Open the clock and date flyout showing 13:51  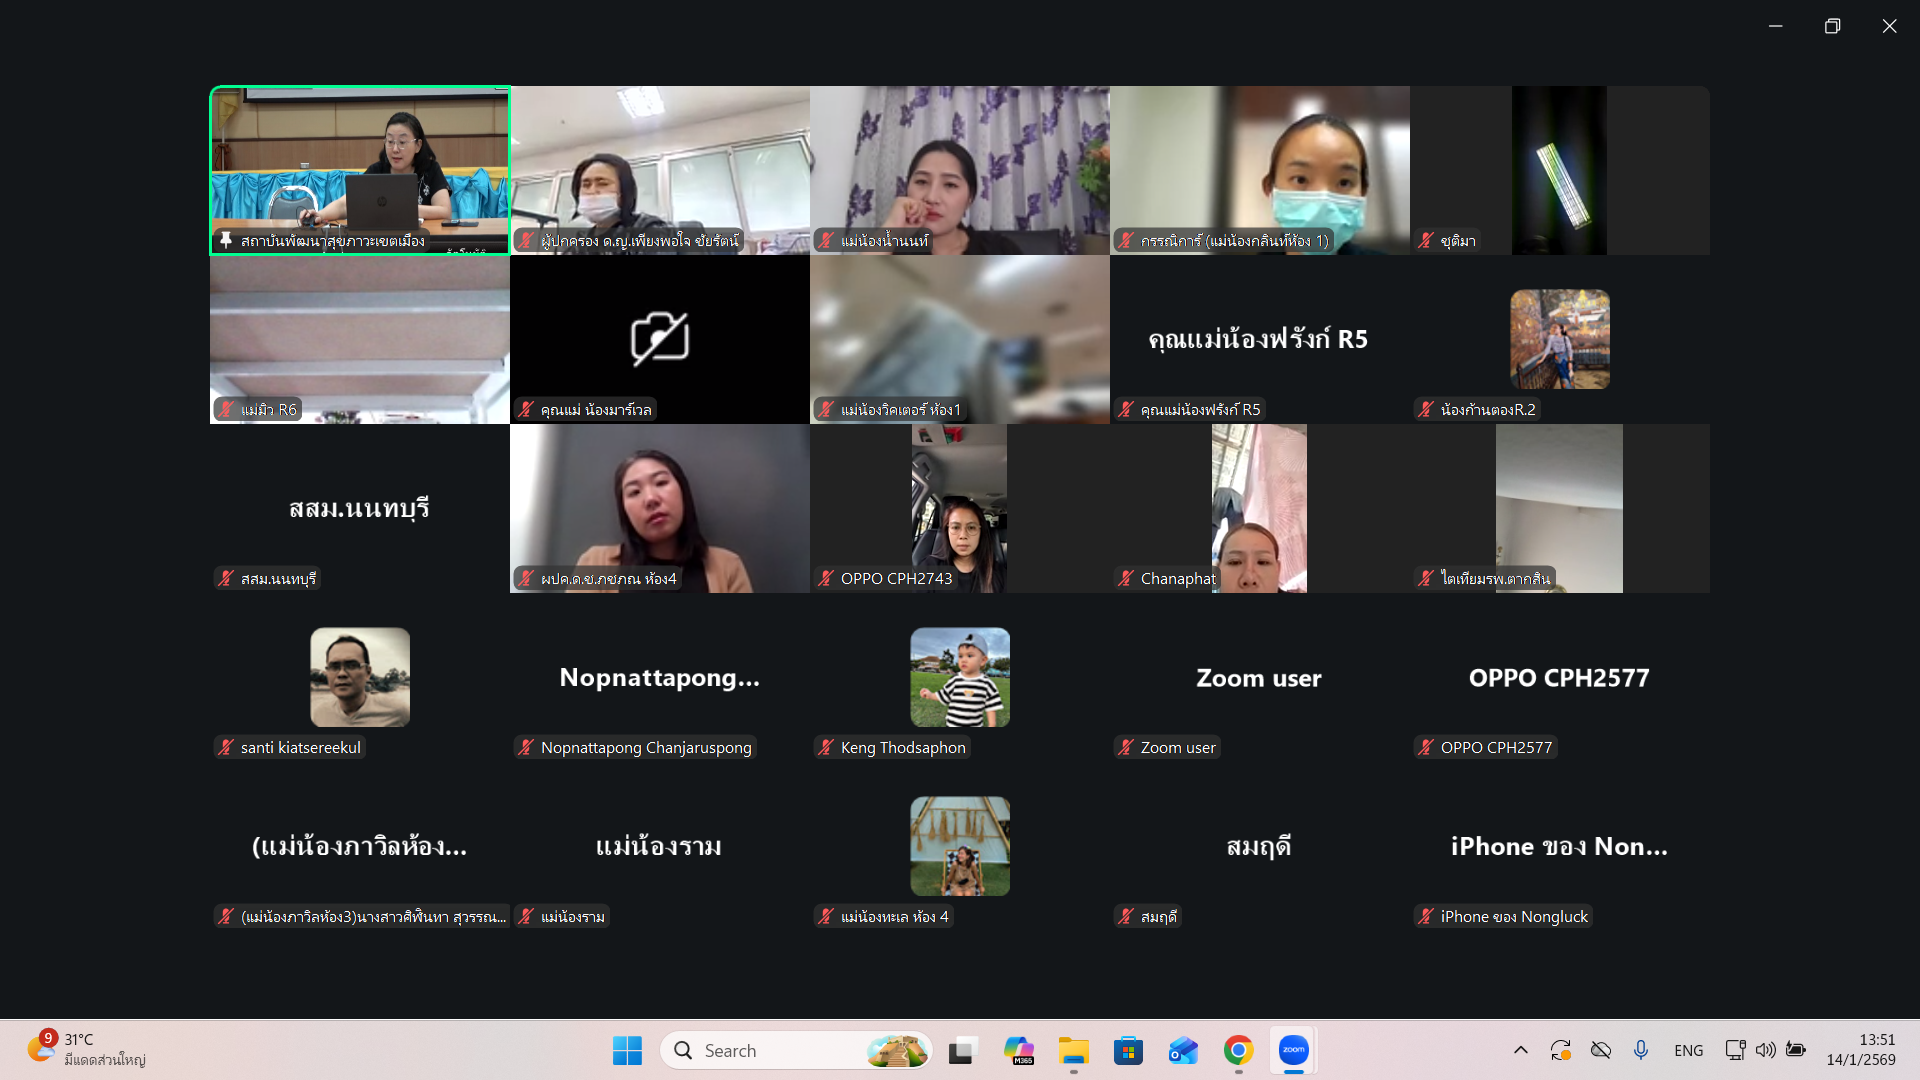[1860, 1050]
